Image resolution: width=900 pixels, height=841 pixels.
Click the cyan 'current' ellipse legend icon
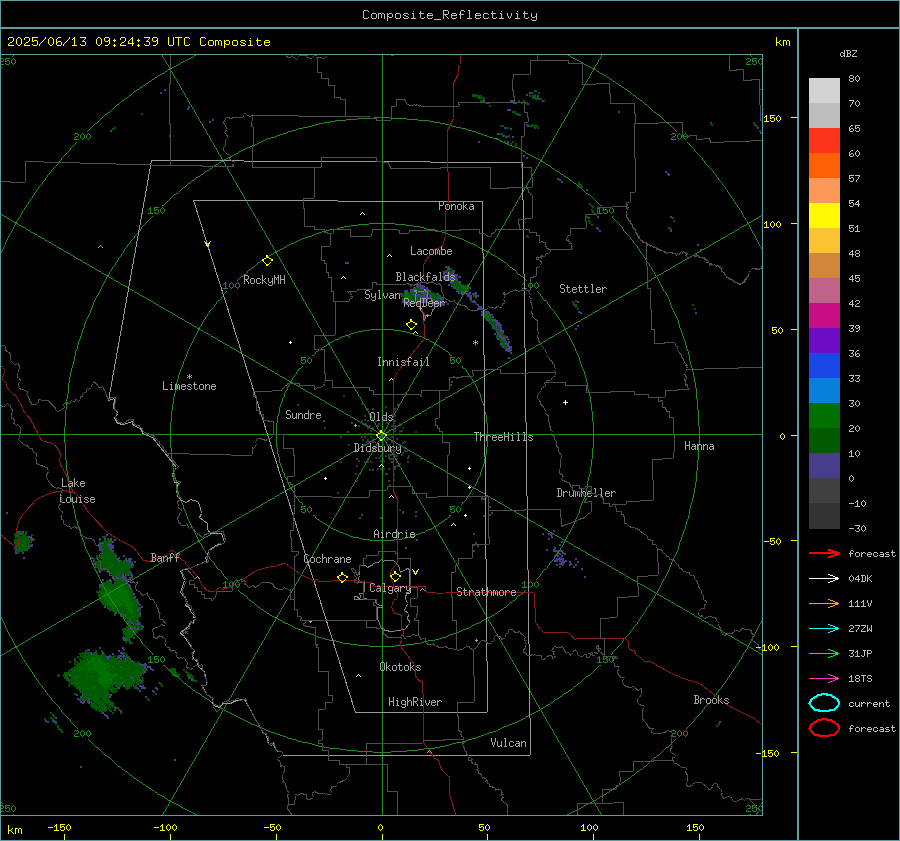click(824, 703)
